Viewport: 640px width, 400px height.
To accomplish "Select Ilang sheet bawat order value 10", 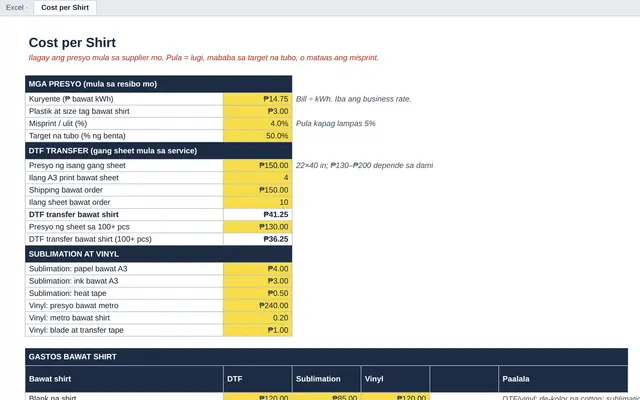I will pos(258,202).
